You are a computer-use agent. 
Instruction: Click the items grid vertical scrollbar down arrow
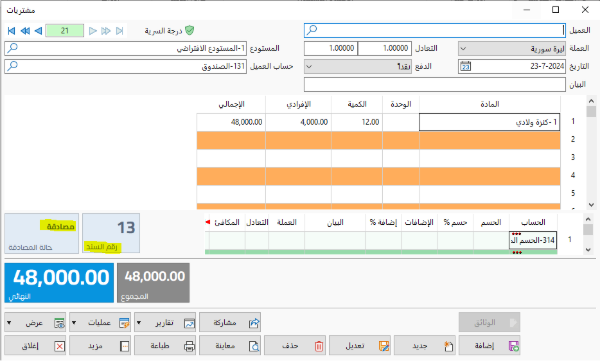(x=591, y=205)
